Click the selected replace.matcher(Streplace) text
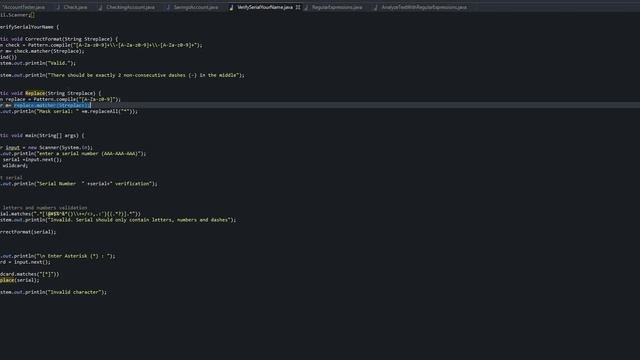640x360 pixels. [x=52, y=105]
